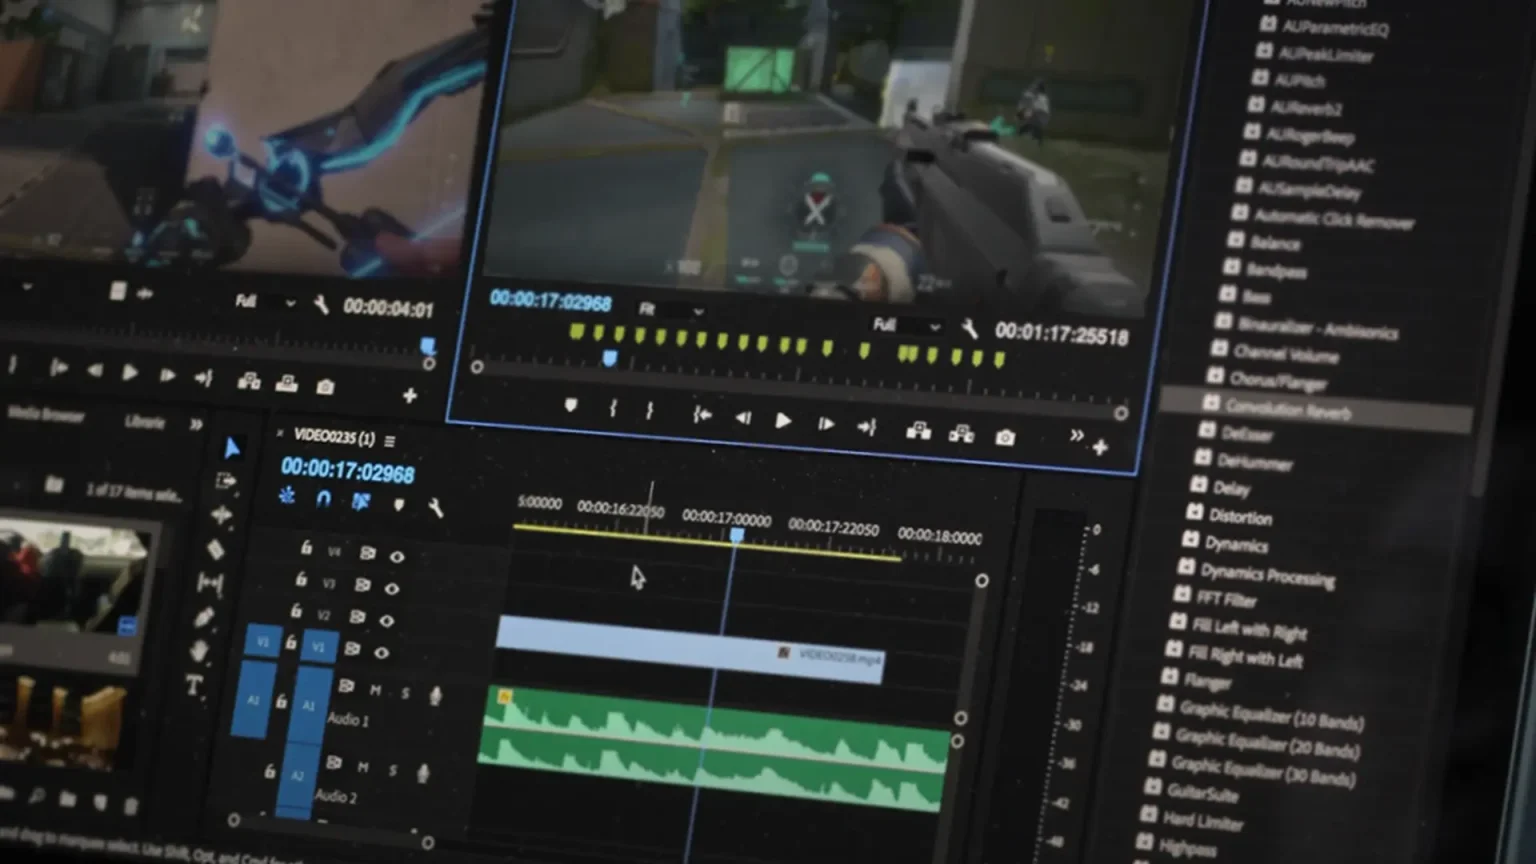Export frame camera in Source Monitor
Viewport: 1536px width, 864px height.
pos(324,386)
